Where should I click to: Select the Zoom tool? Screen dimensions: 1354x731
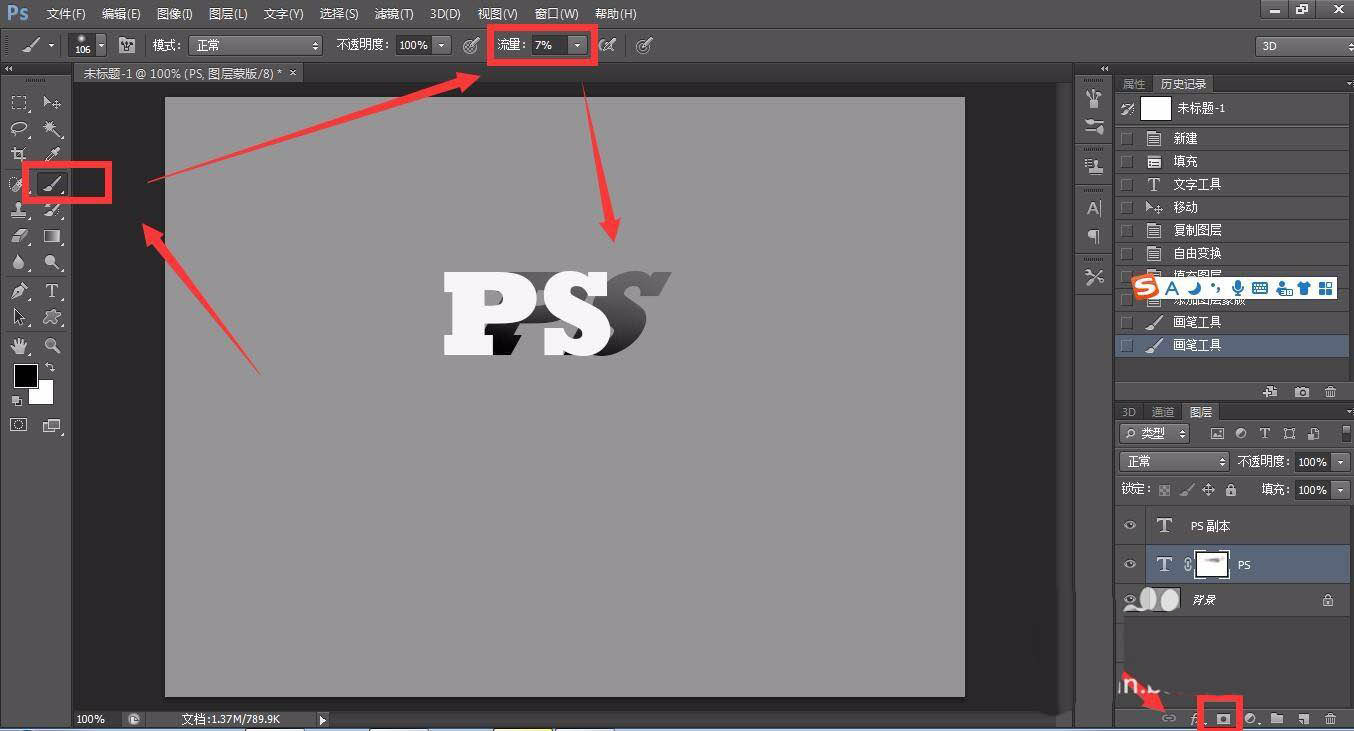[x=52, y=346]
